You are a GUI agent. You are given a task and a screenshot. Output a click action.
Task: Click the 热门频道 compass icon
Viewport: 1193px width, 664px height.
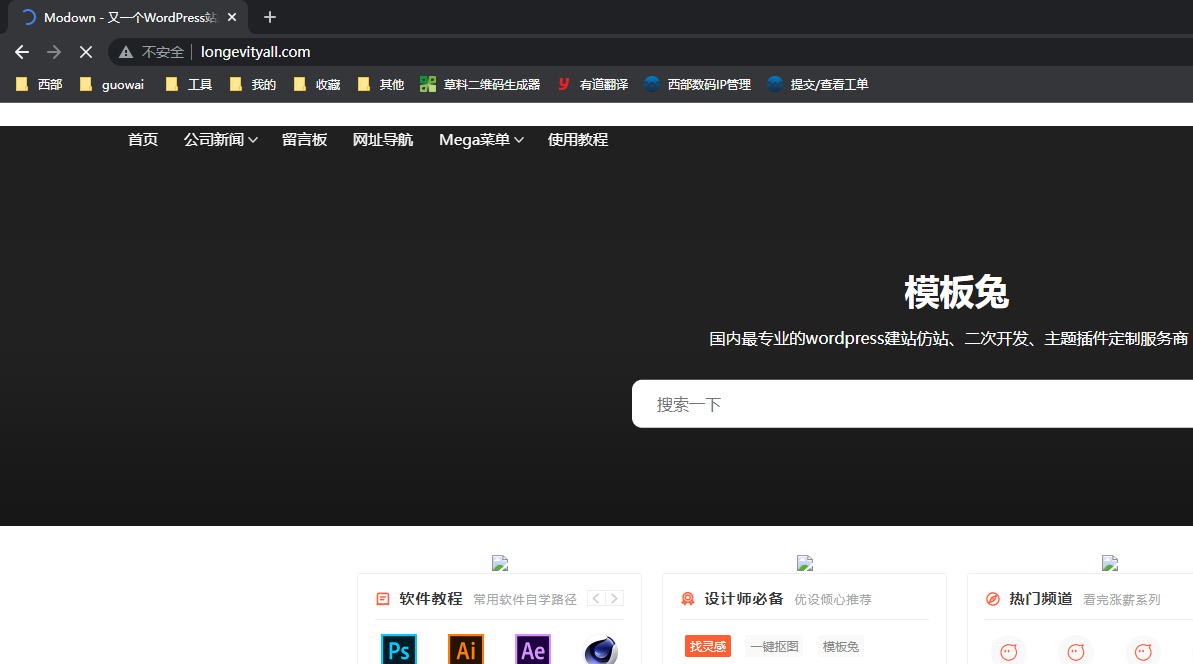coord(993,599)
